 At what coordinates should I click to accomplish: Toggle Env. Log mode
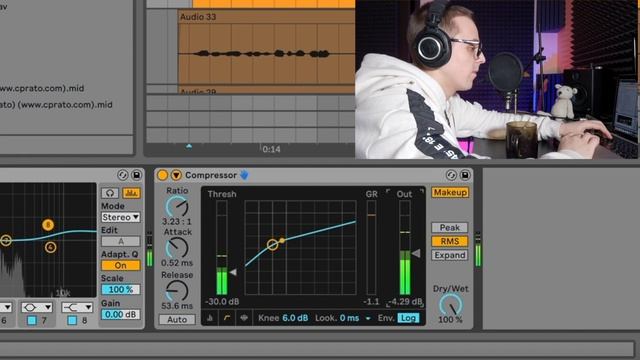pyautogui.click(x=408, y=318)
